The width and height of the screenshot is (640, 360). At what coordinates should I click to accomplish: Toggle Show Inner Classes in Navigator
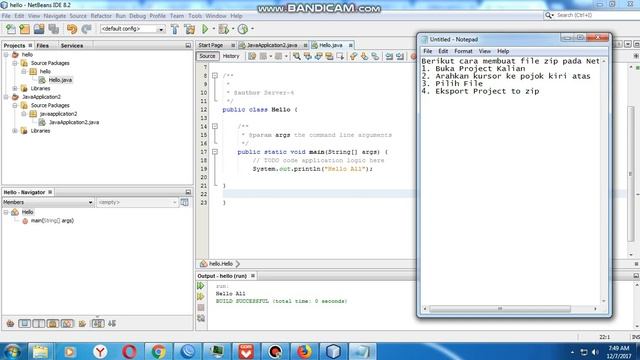coord(67,324)
